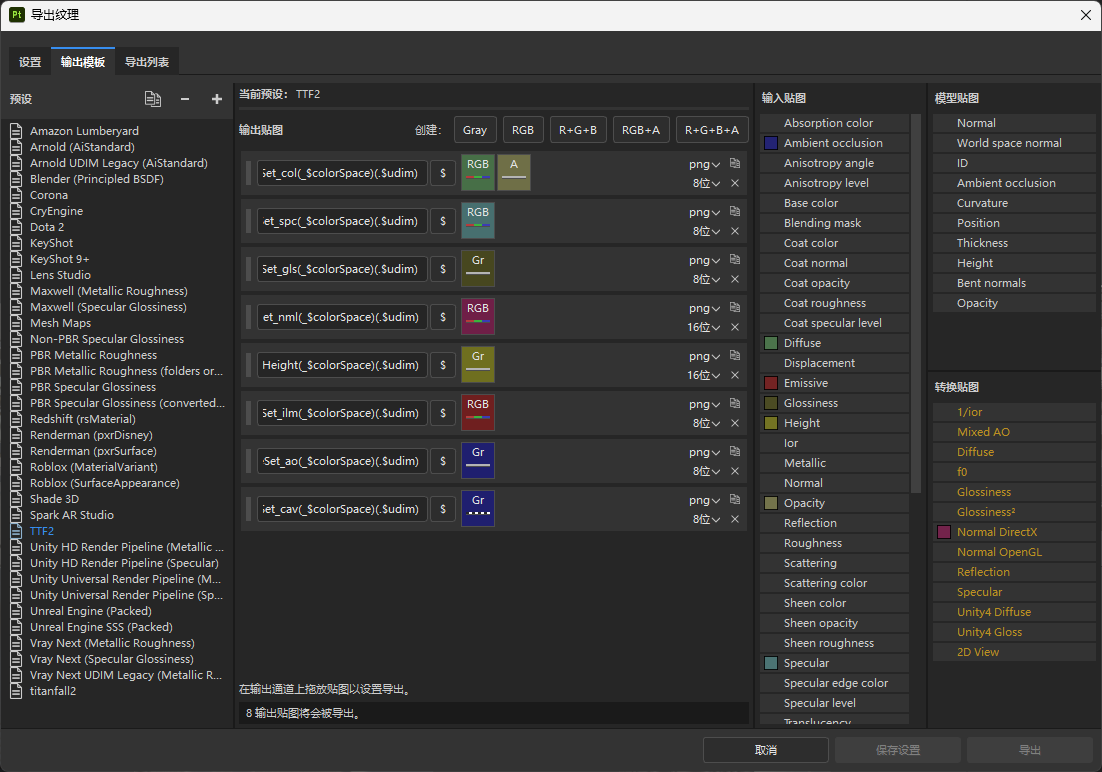Click the $ button for the _gls map

[x=443, y=269]
